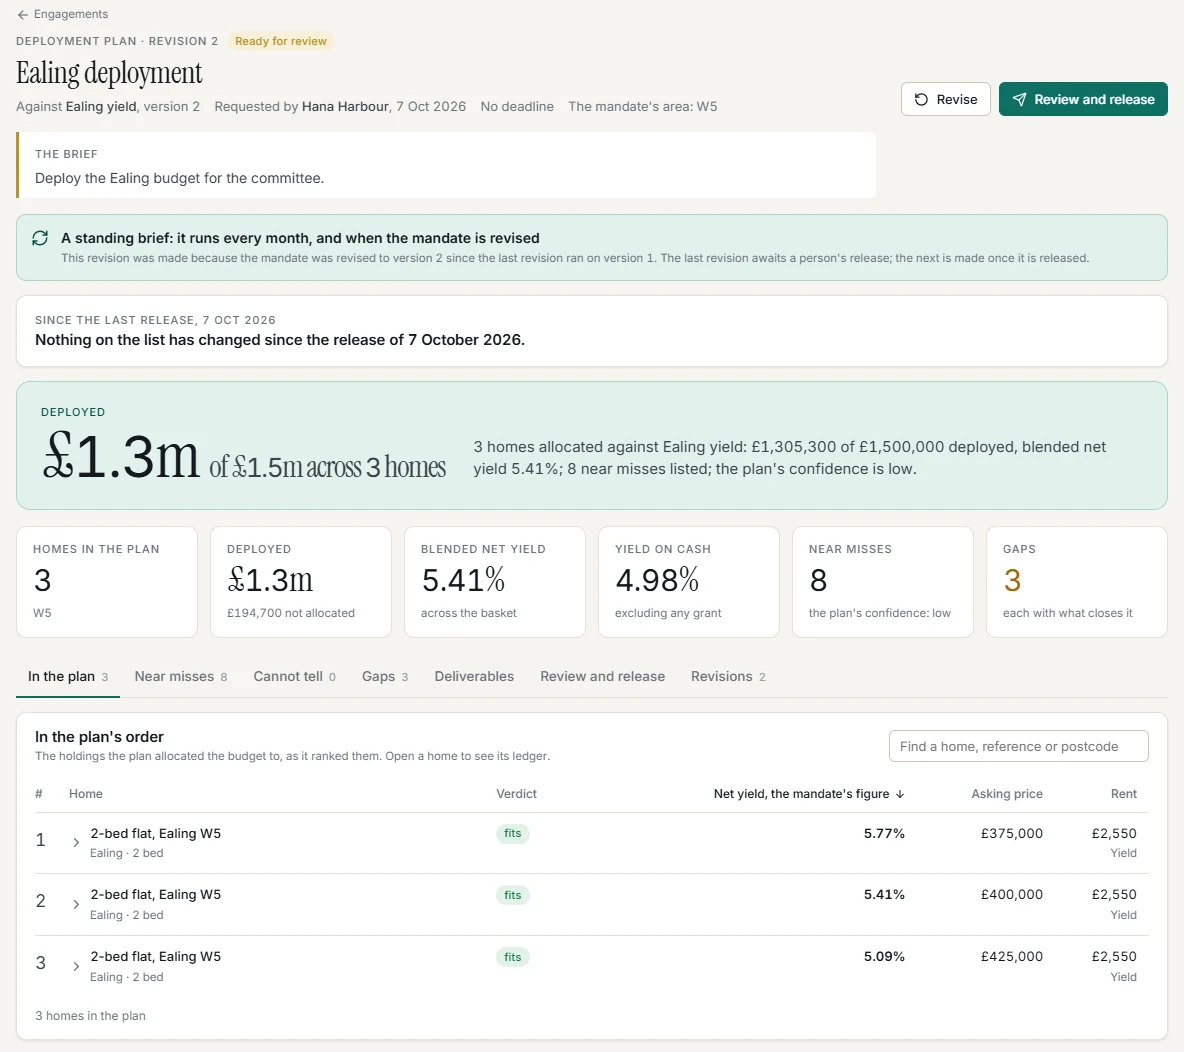Open the Review and release tab

tap(603, 677)
